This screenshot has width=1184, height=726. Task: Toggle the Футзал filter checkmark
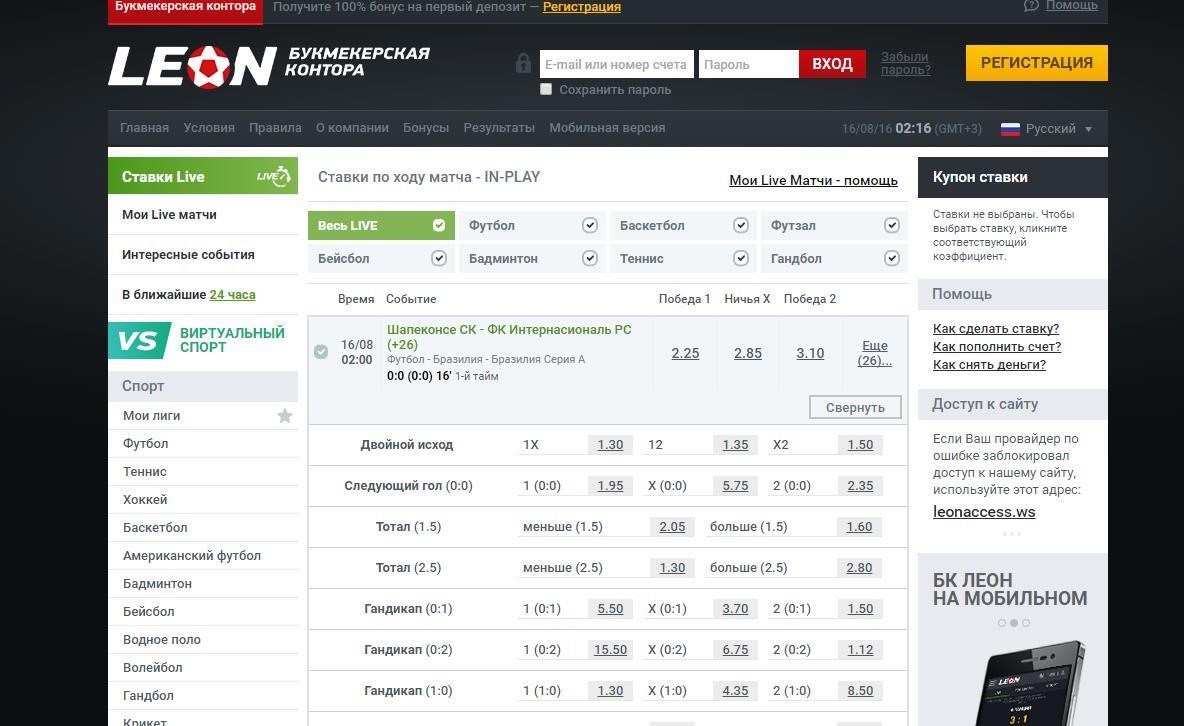[892, 225]
